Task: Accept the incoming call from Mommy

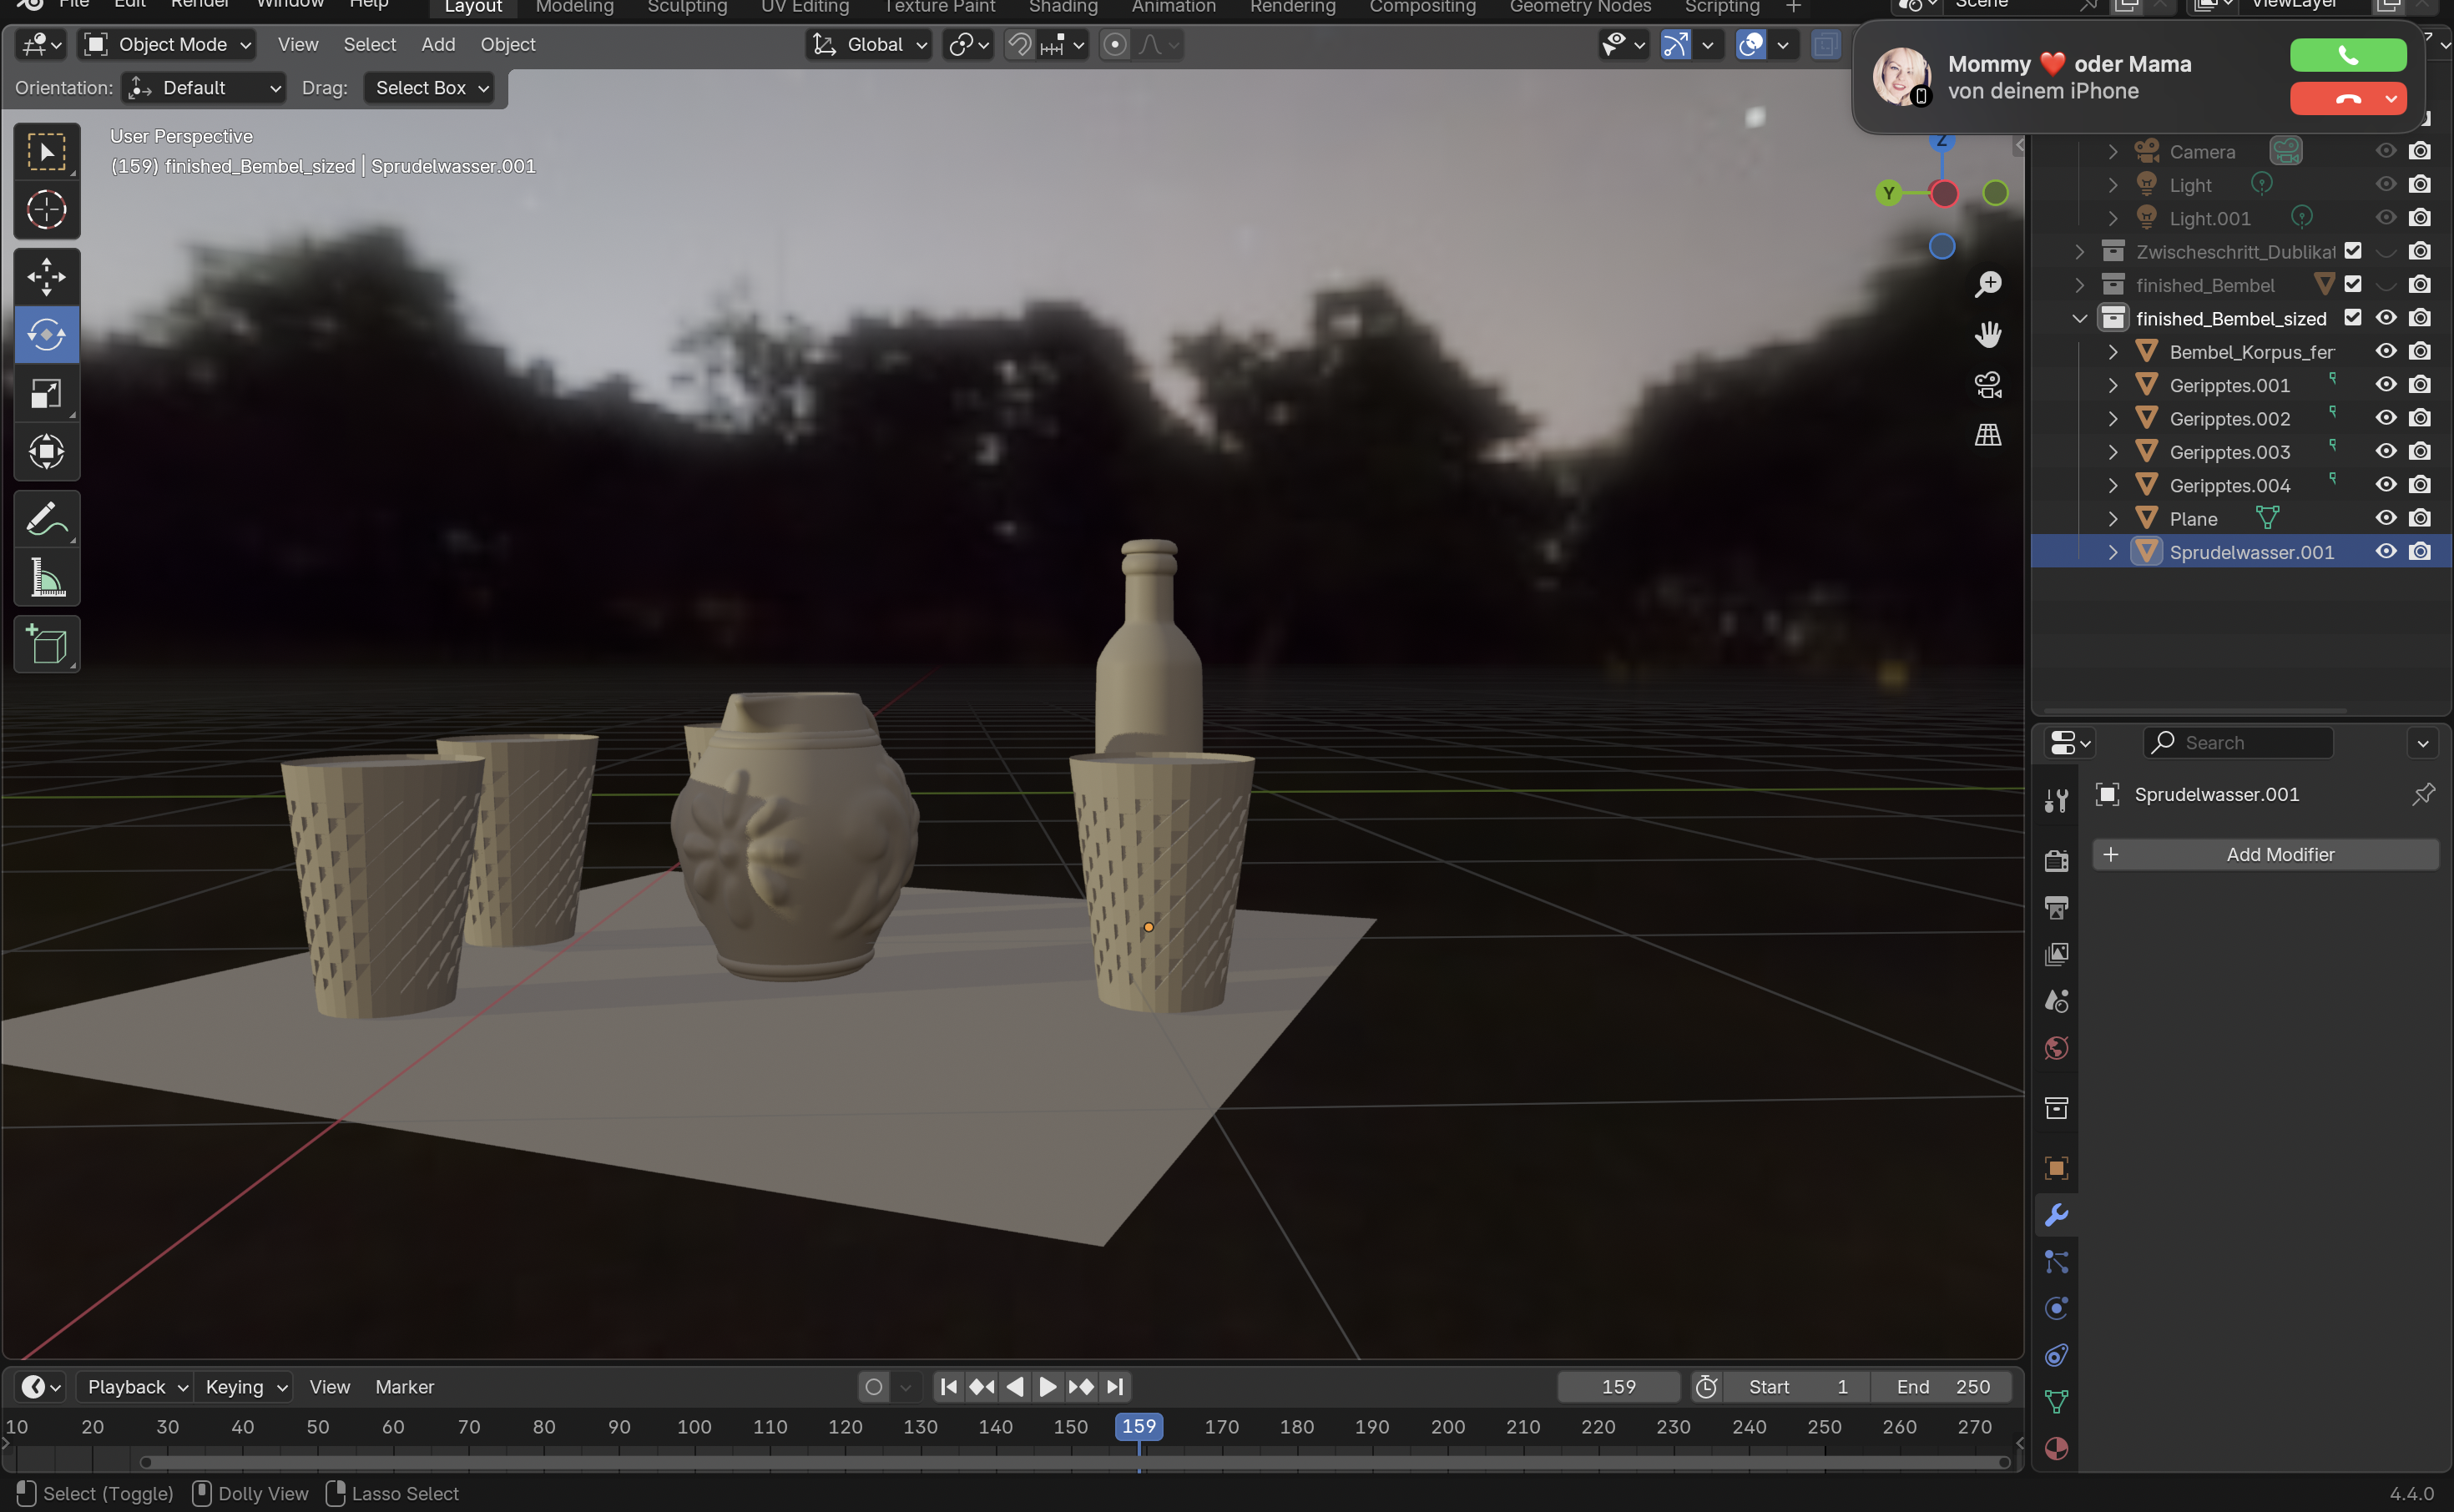Action: click(x=2347, y=55)
